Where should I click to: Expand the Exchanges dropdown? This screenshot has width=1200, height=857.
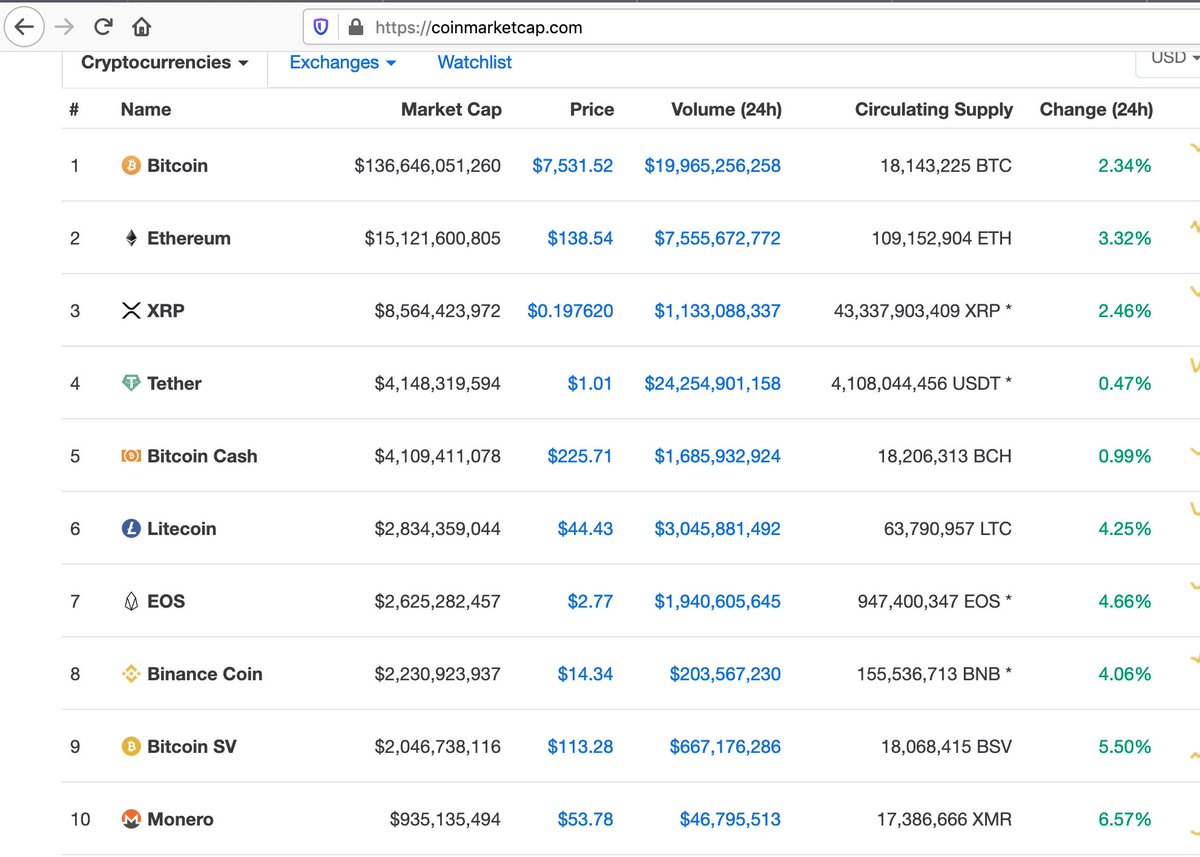[x=342, y=62]
